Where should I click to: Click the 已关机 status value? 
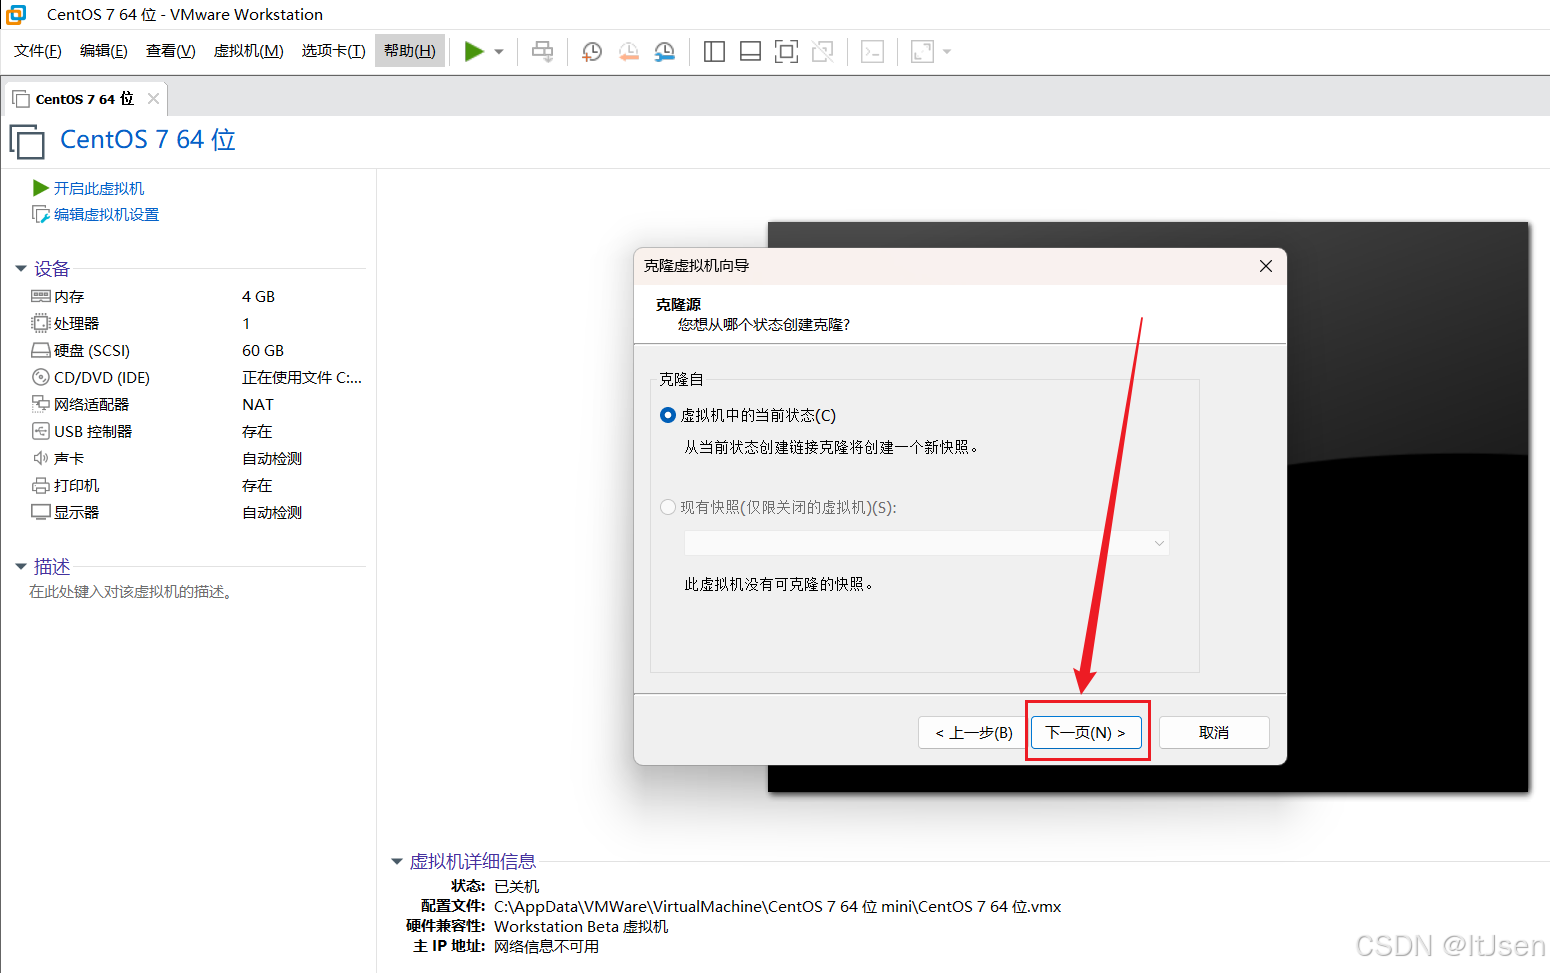coord(516,886)
